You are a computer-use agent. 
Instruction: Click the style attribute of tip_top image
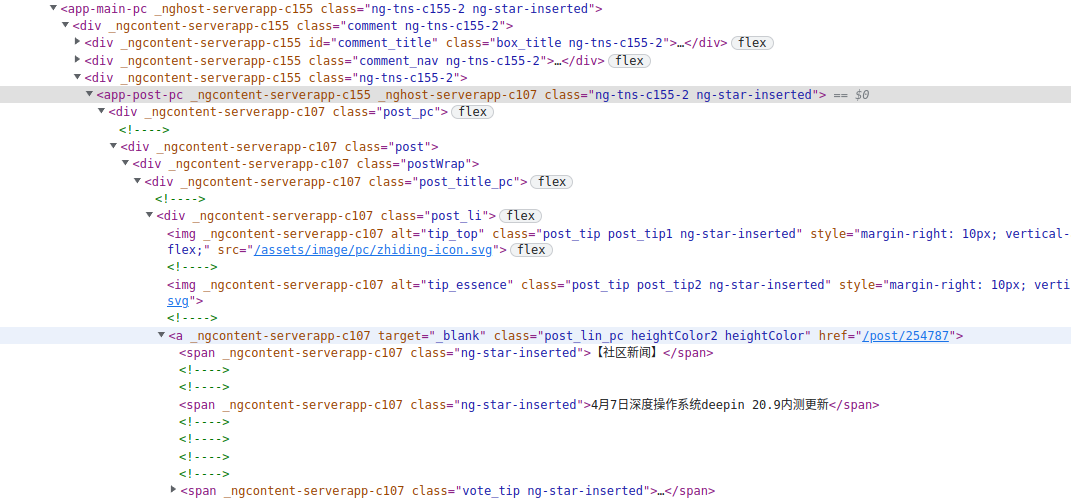coord(940,233)
